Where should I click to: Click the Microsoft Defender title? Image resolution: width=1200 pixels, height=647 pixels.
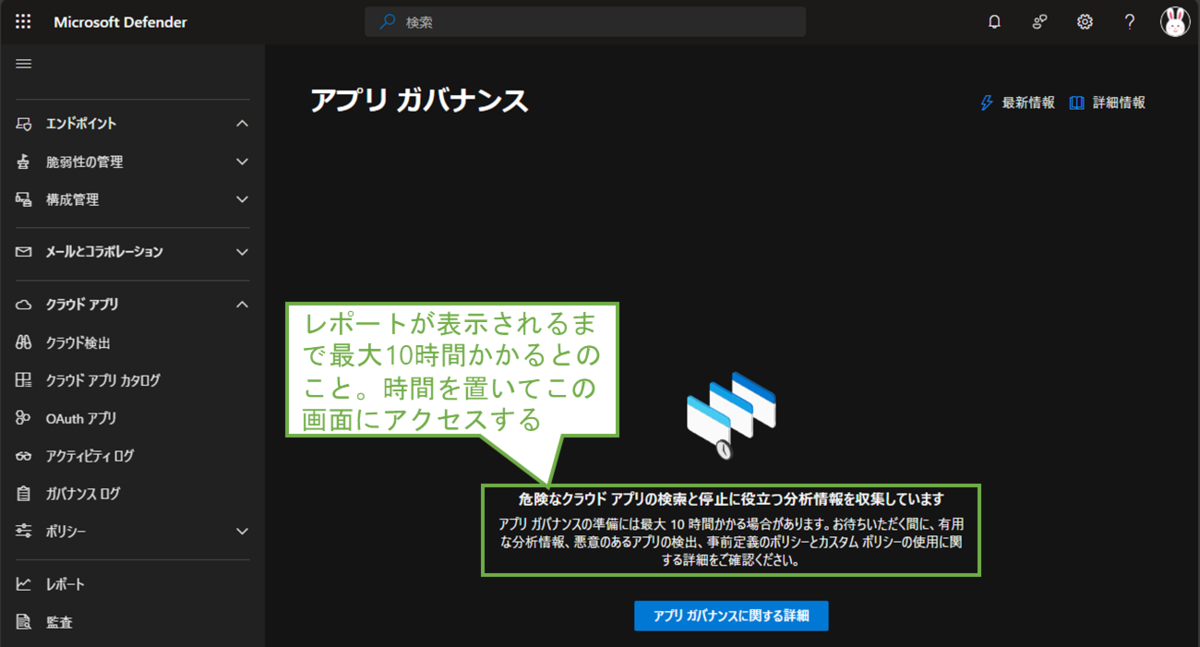pyautogui.click(x=120, y=22)
